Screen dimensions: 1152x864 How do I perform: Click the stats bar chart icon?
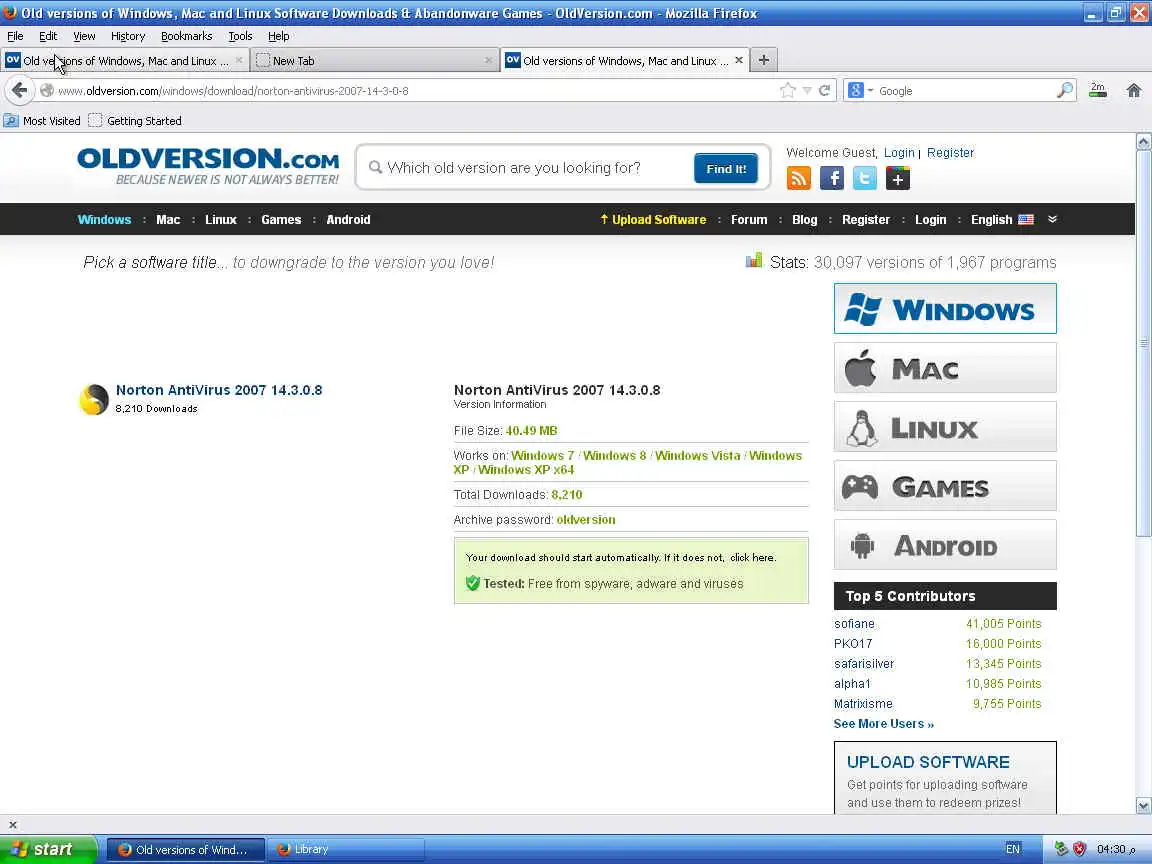tap(754, 261)
